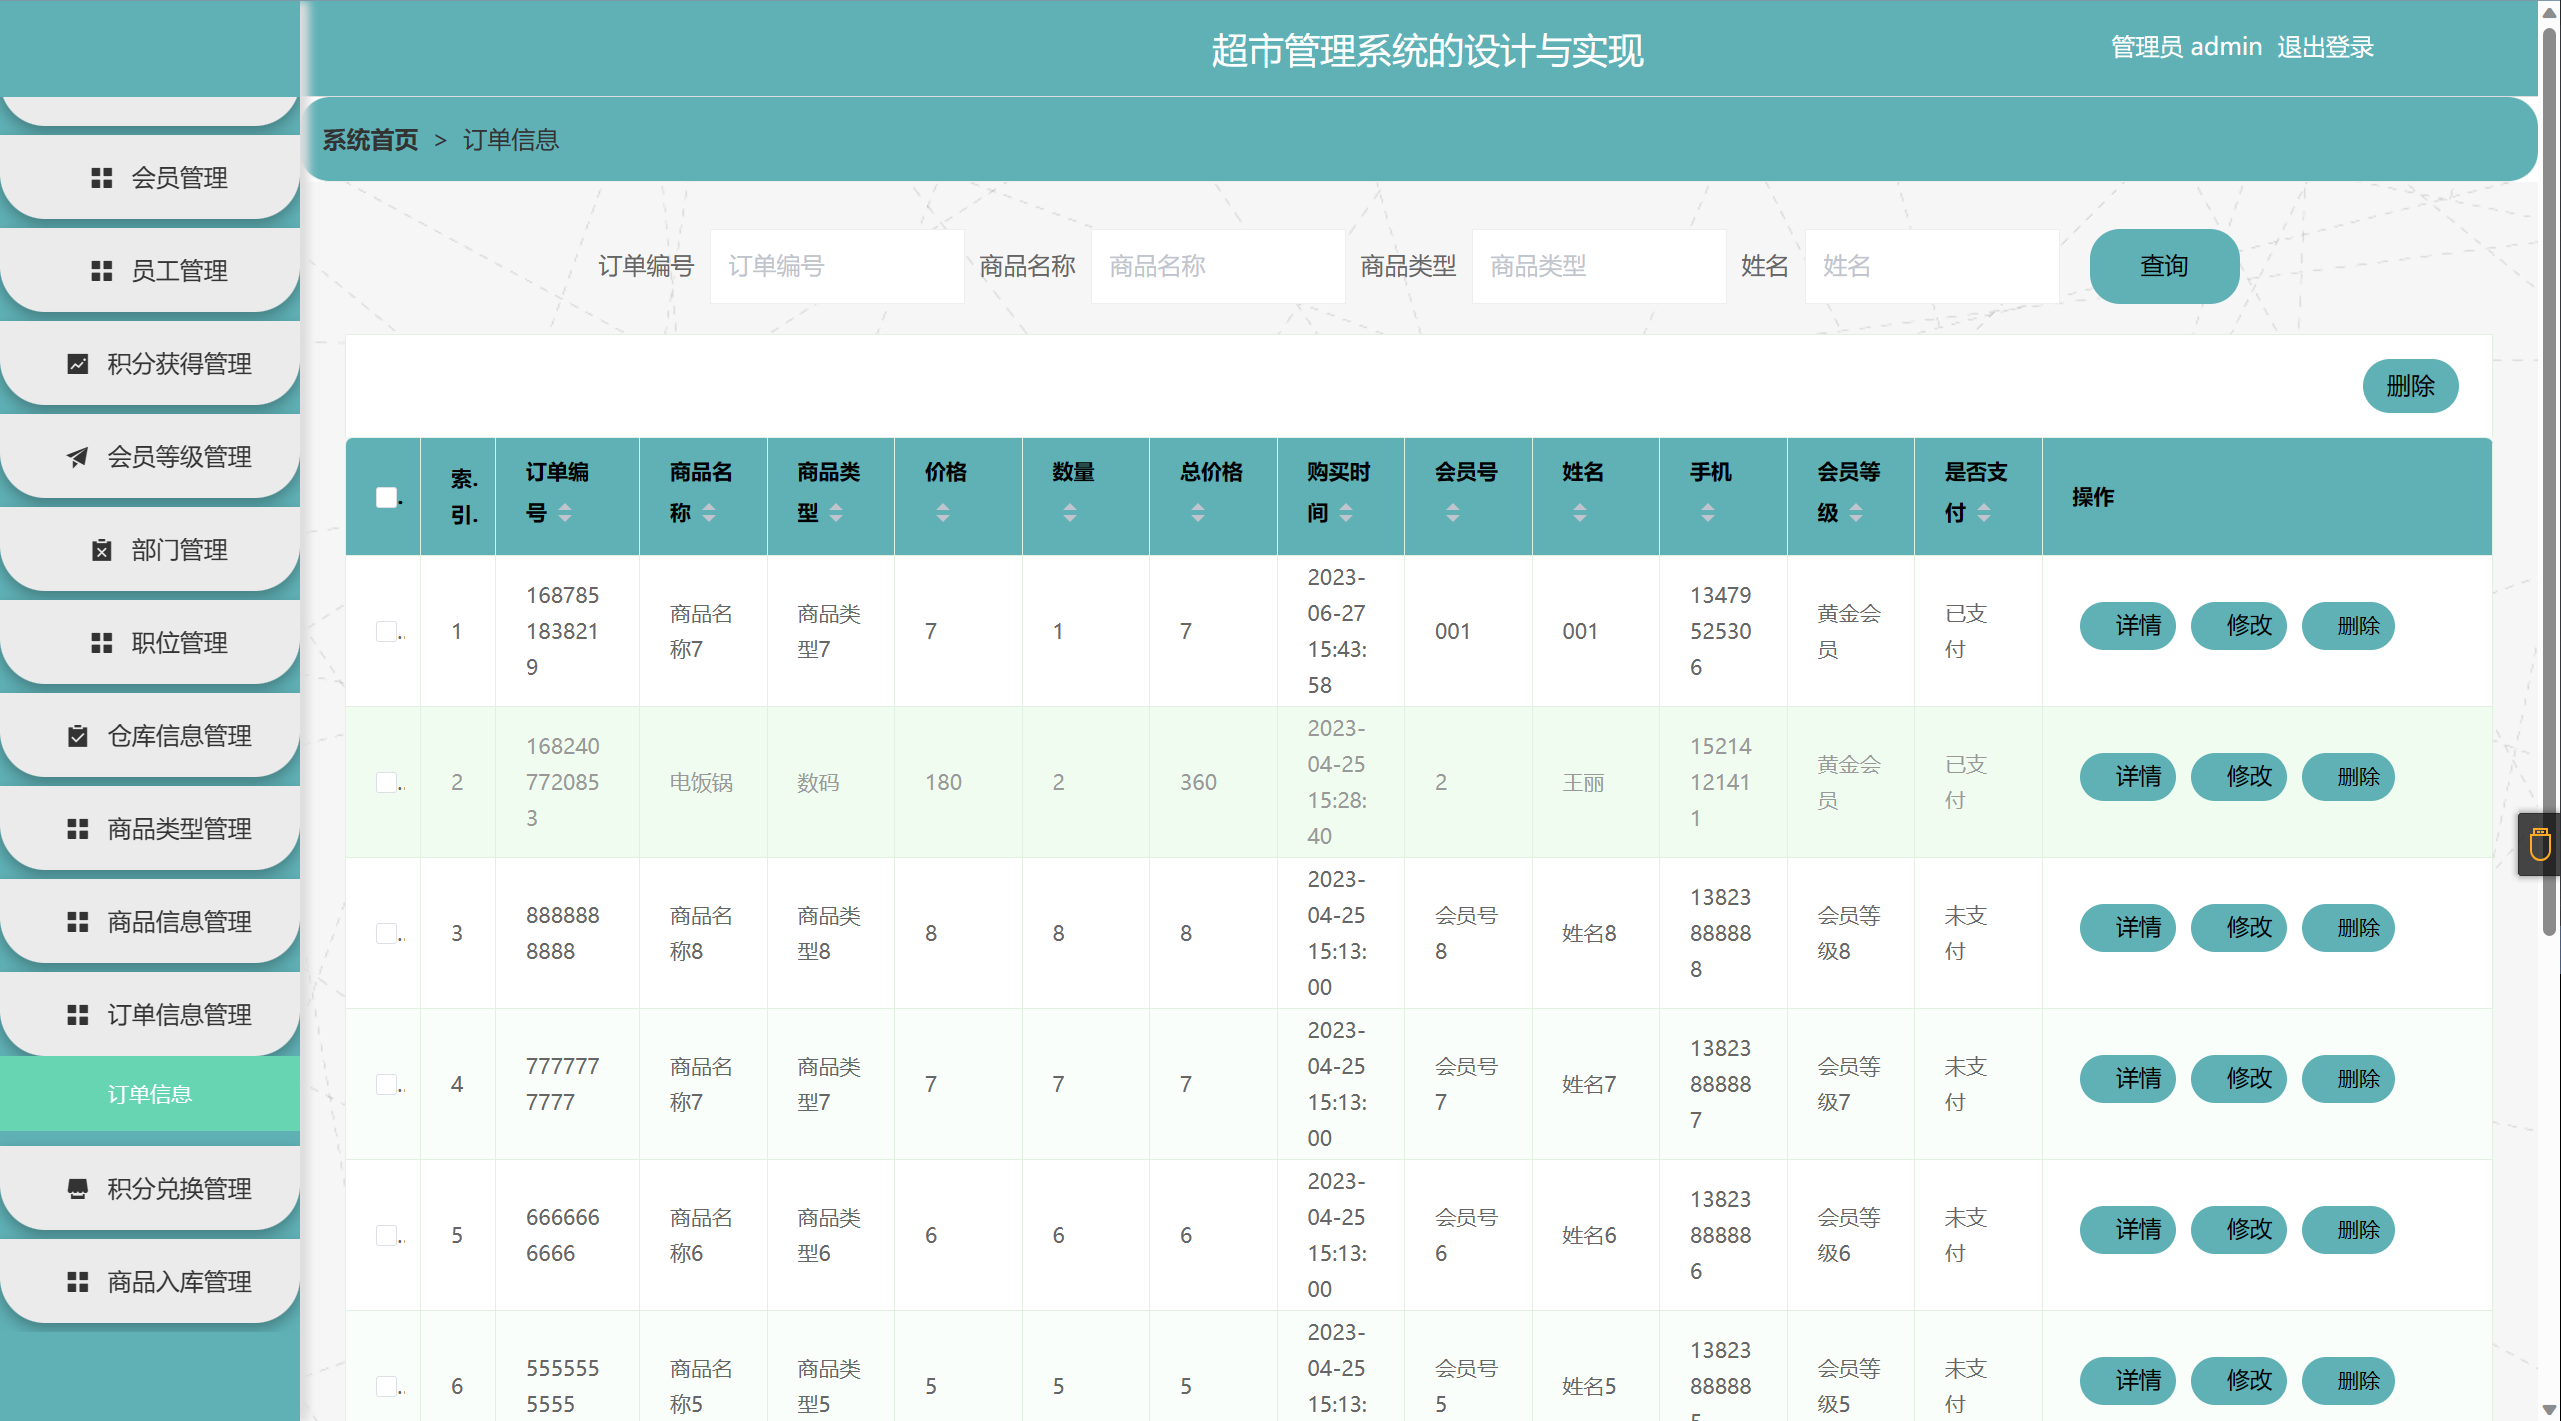Sort table by 总价格 column arrows
The image size is (2561, 1421).
tap(1198, 513)
